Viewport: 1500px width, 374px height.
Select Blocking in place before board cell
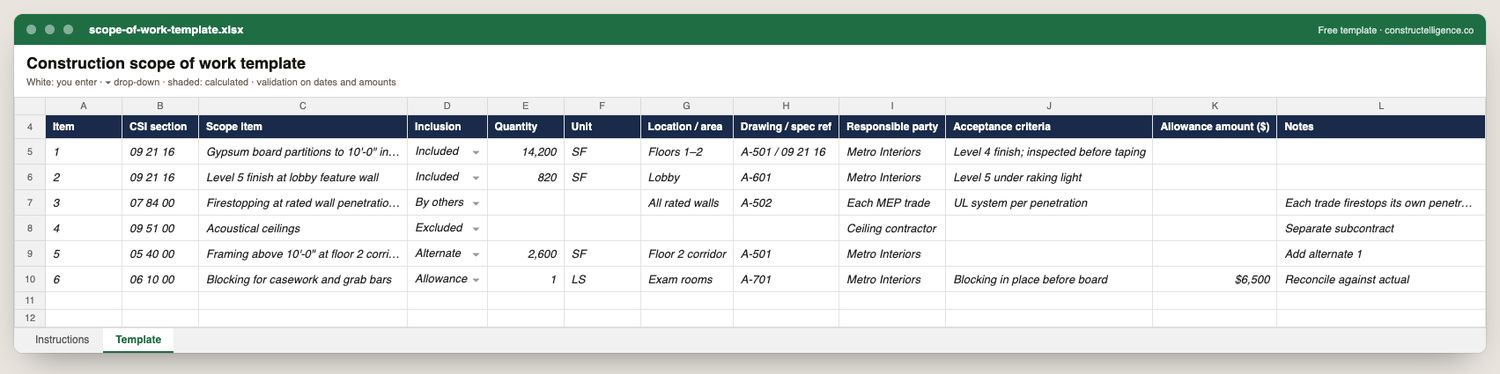click(x=1049, y=280)
